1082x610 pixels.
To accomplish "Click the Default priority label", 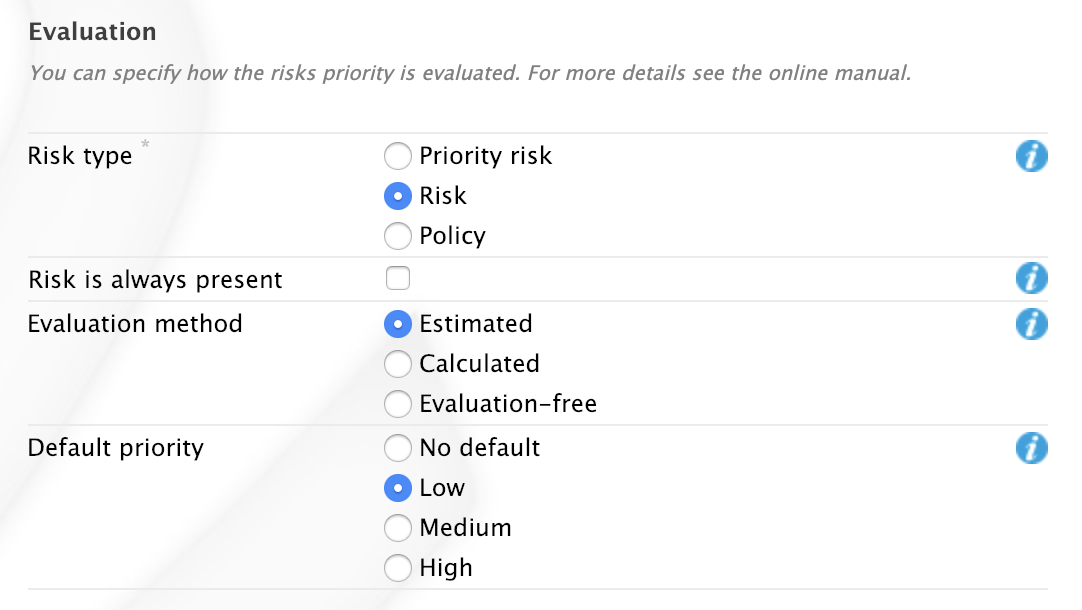I will coord(116,448).
